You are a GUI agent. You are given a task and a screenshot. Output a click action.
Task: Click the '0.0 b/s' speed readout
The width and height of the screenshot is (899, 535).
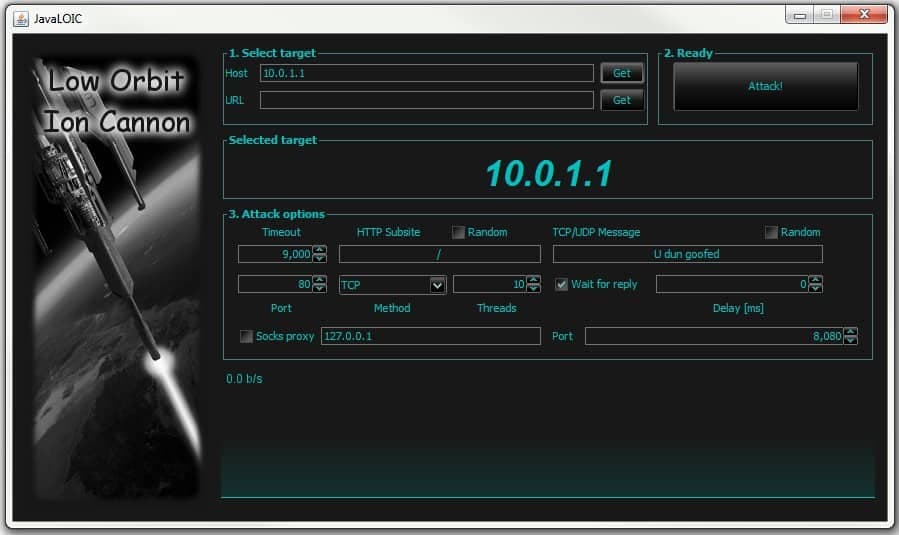click(244, 379)
